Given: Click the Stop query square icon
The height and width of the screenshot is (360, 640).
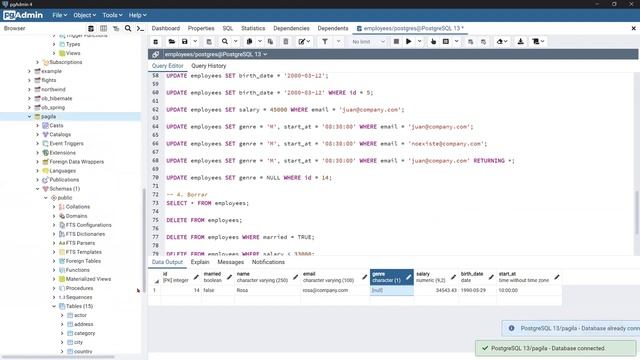Looking at the screenshot, I should pyautogui.click(x=396, y=42).
